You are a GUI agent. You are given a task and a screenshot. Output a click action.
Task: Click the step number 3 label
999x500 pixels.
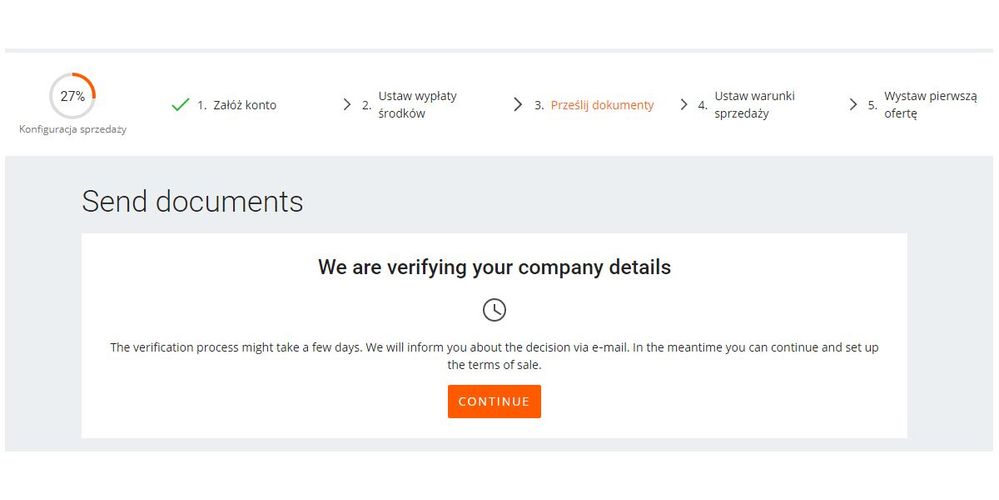pyautogui.click(x=539, y=105)
